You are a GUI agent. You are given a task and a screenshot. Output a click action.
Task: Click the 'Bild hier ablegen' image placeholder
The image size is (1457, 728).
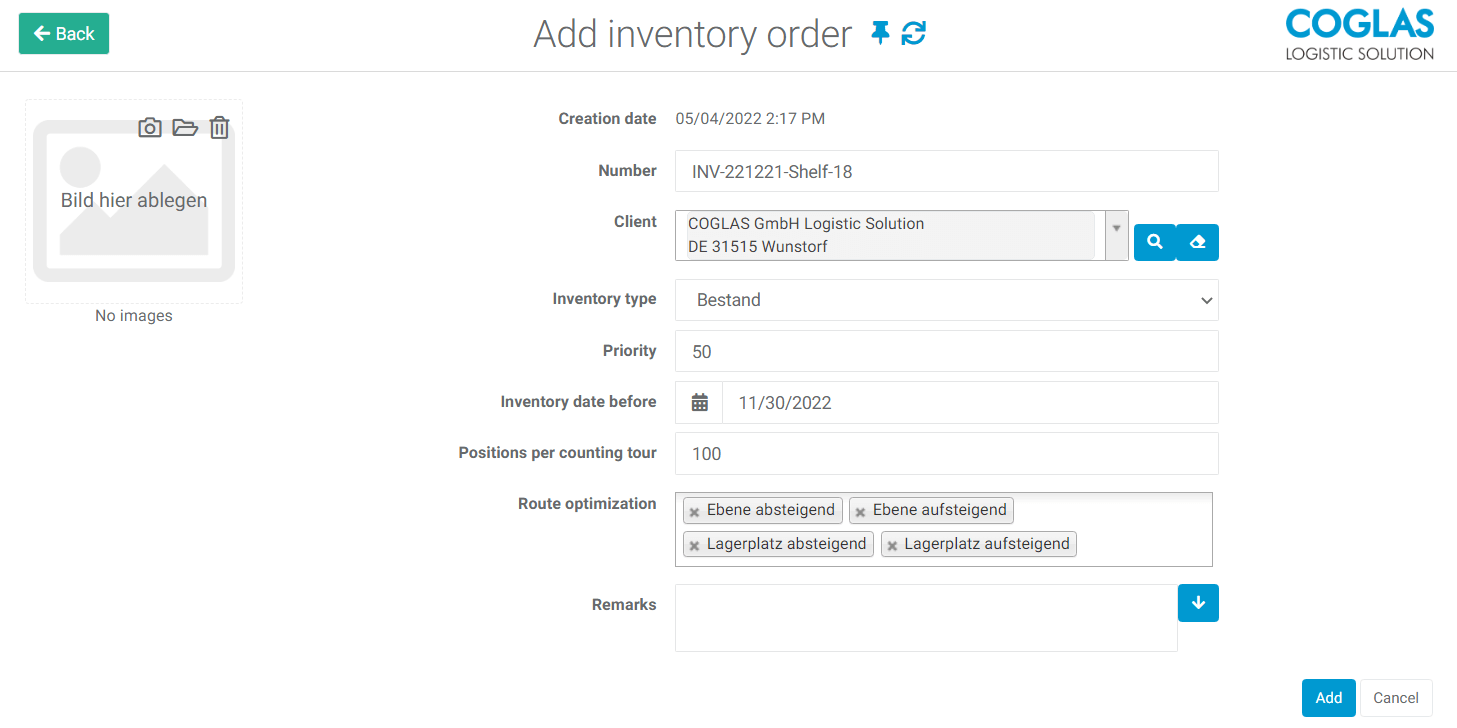coord(134,201)
